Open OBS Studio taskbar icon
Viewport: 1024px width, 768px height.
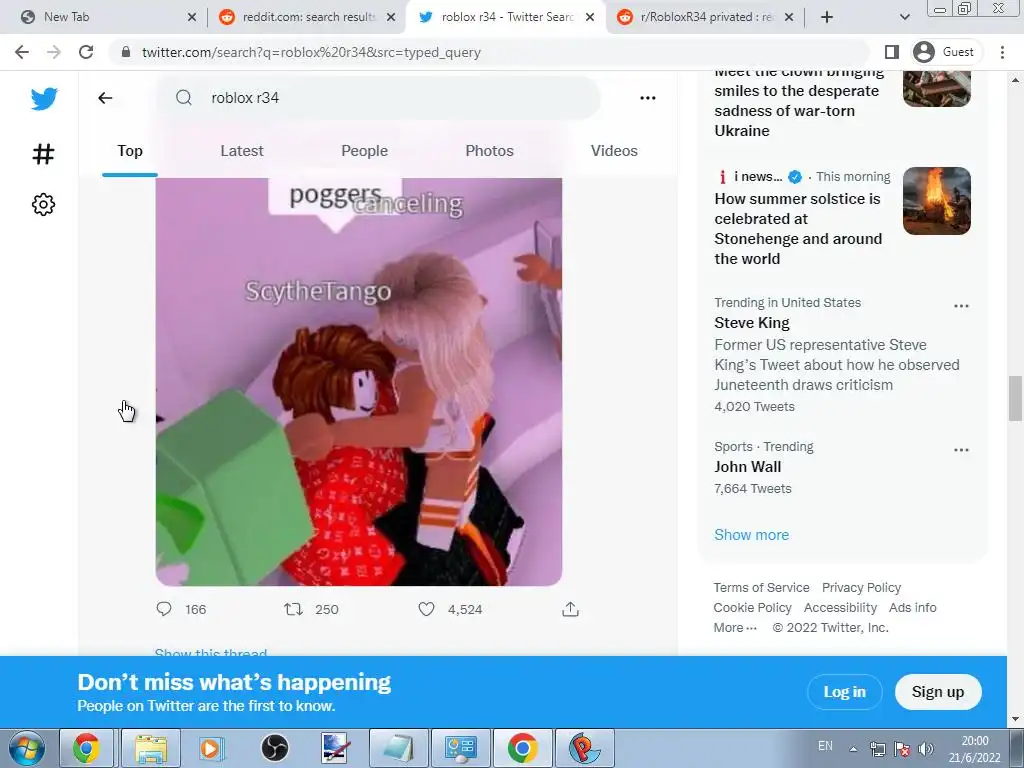[x=274, y=748]
